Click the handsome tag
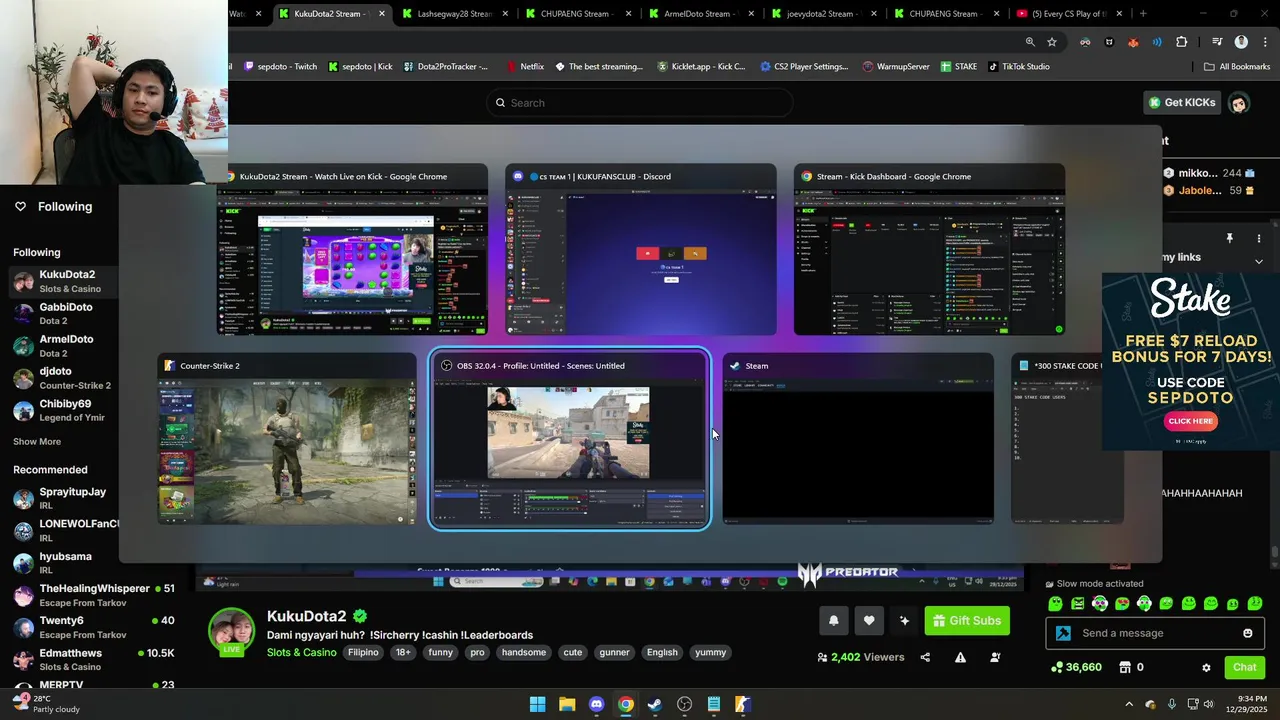 click(524, 652)
